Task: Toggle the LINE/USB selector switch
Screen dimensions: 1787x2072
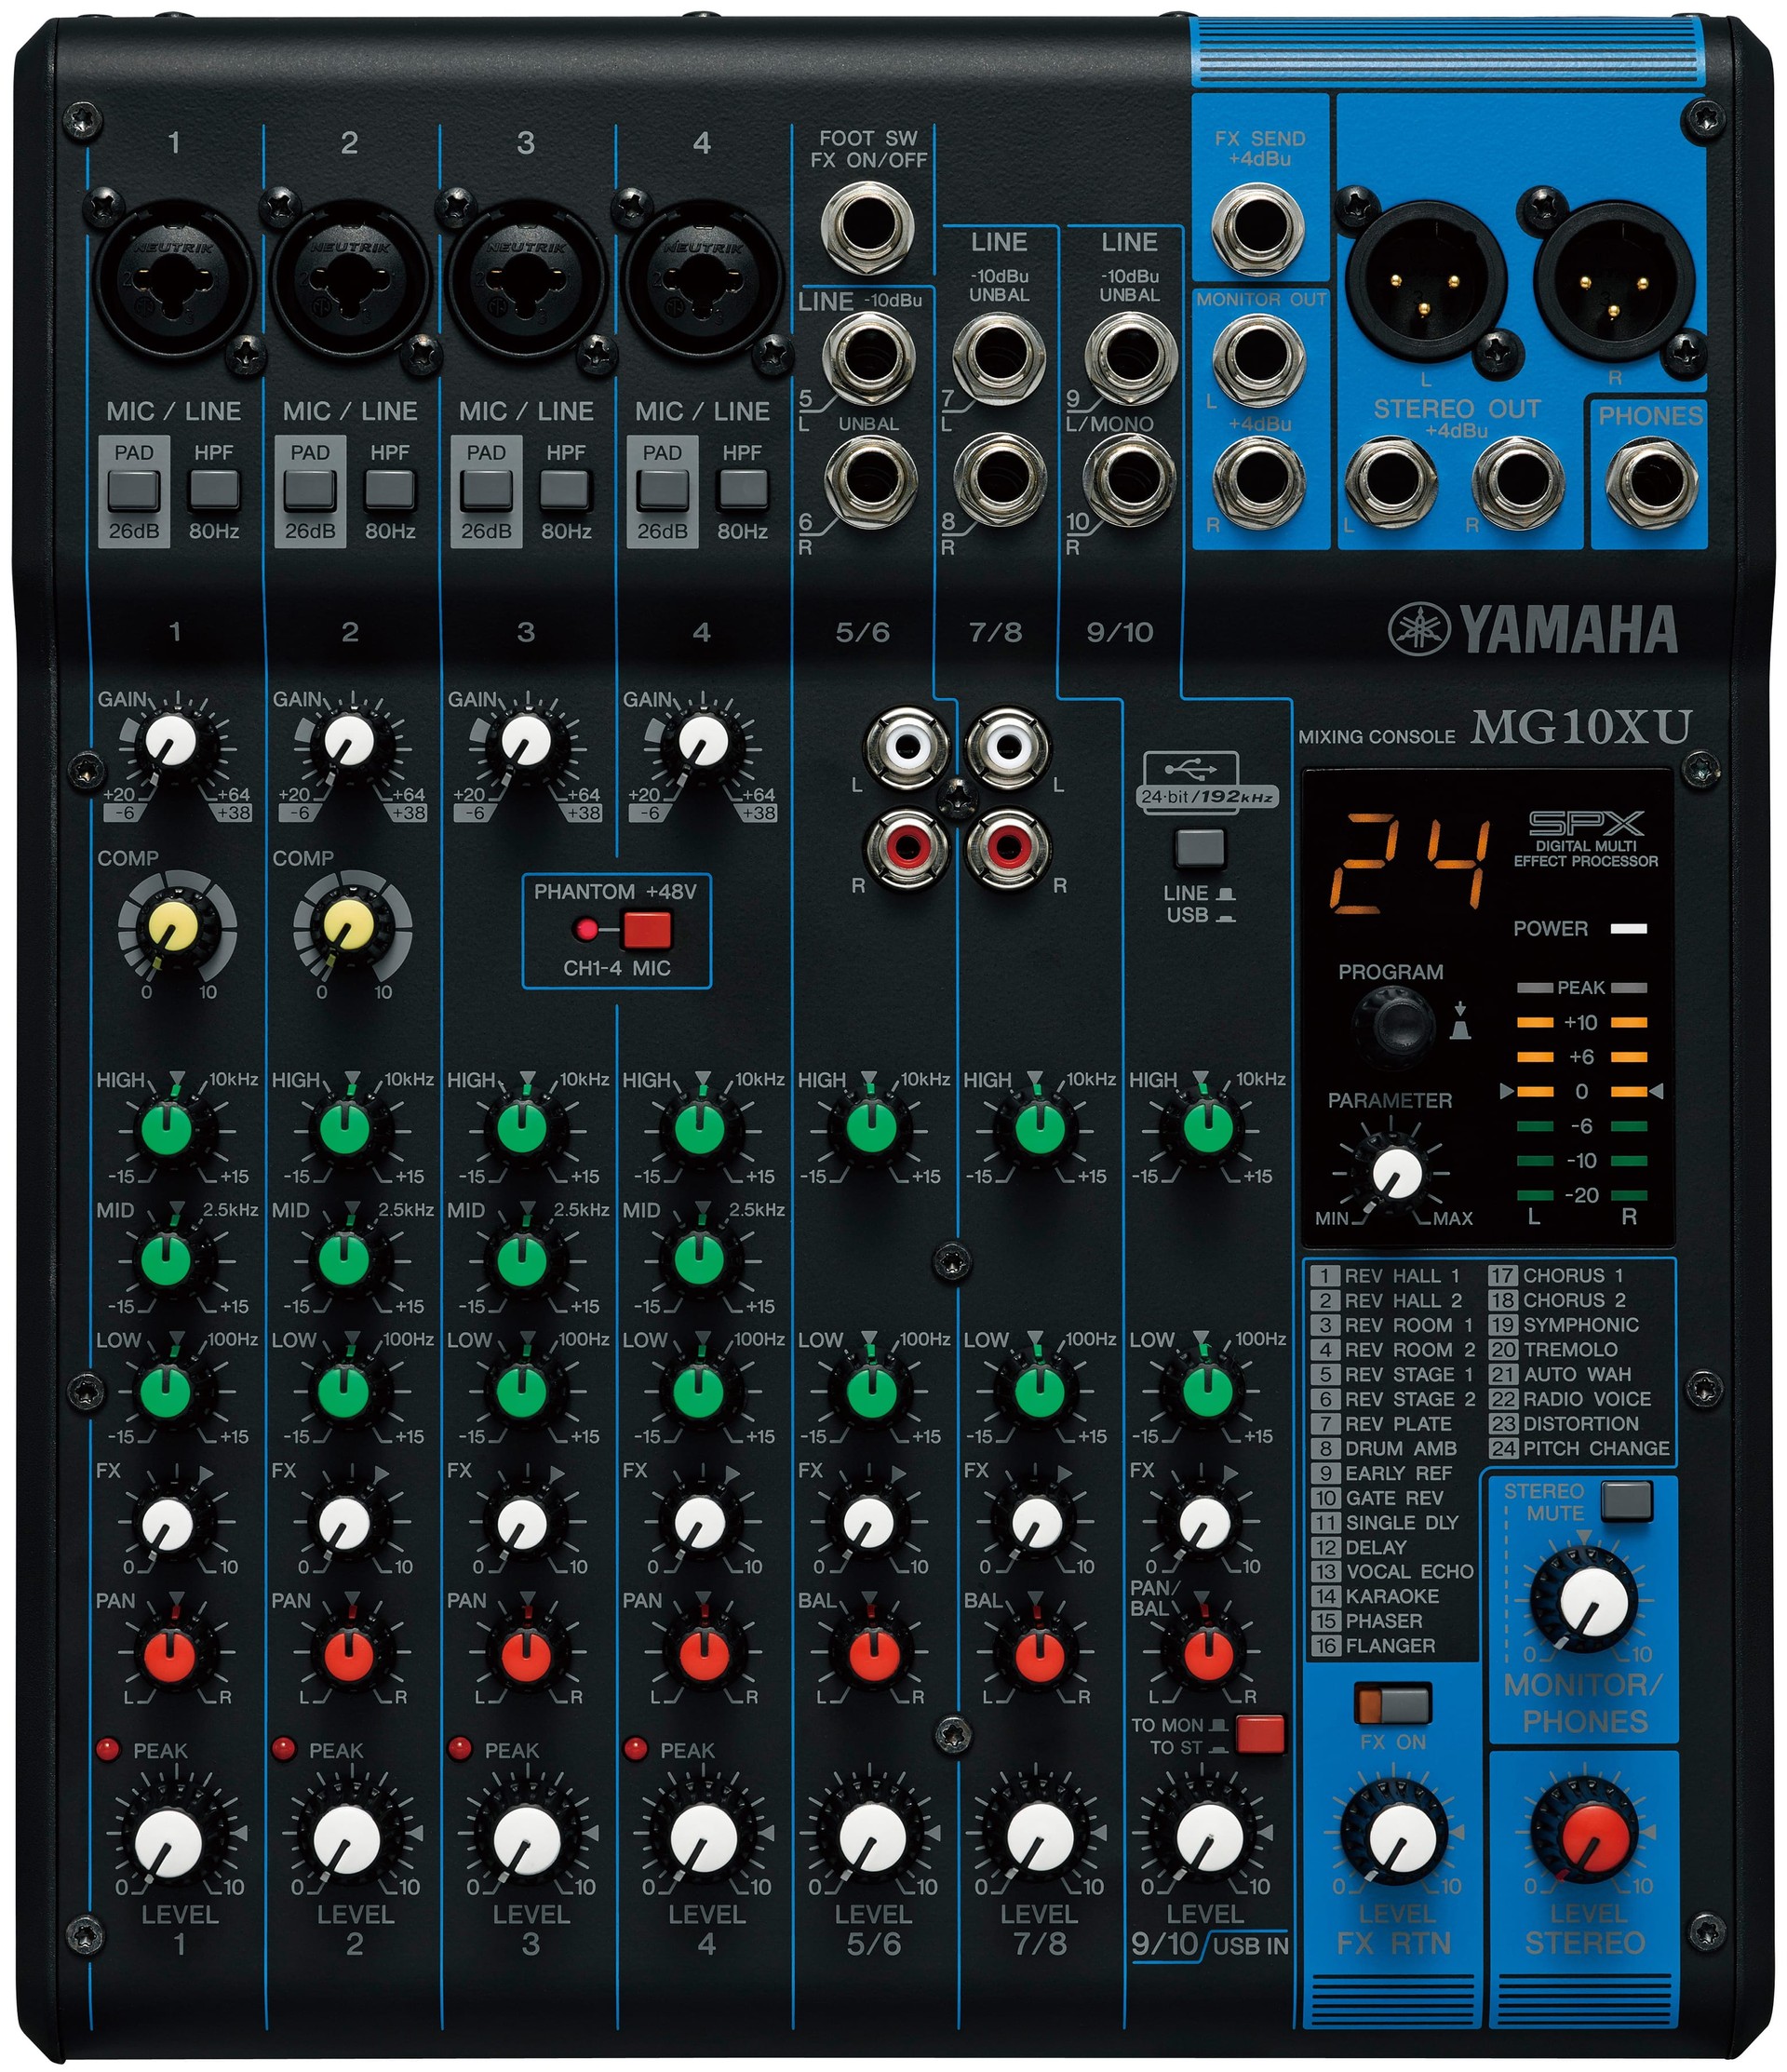Action: [1200, 848]
